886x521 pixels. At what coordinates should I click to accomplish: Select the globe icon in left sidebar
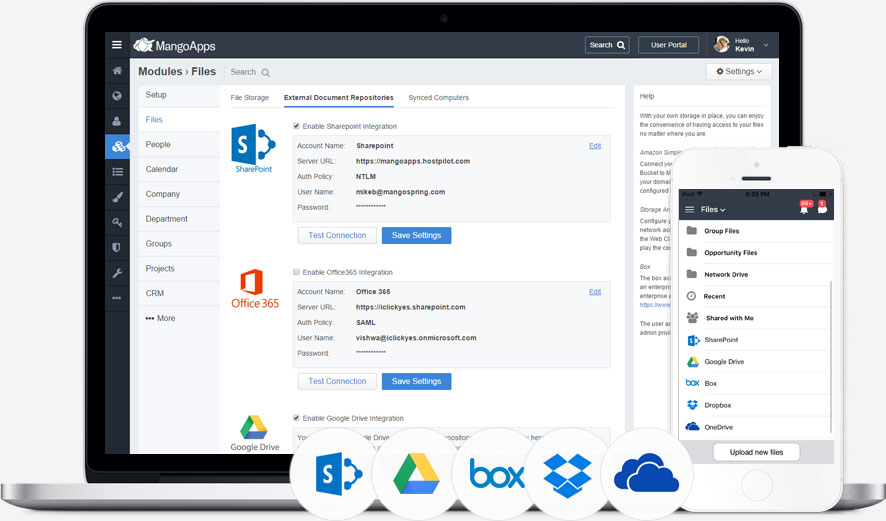pyautogui.click(x=117, y=95)
